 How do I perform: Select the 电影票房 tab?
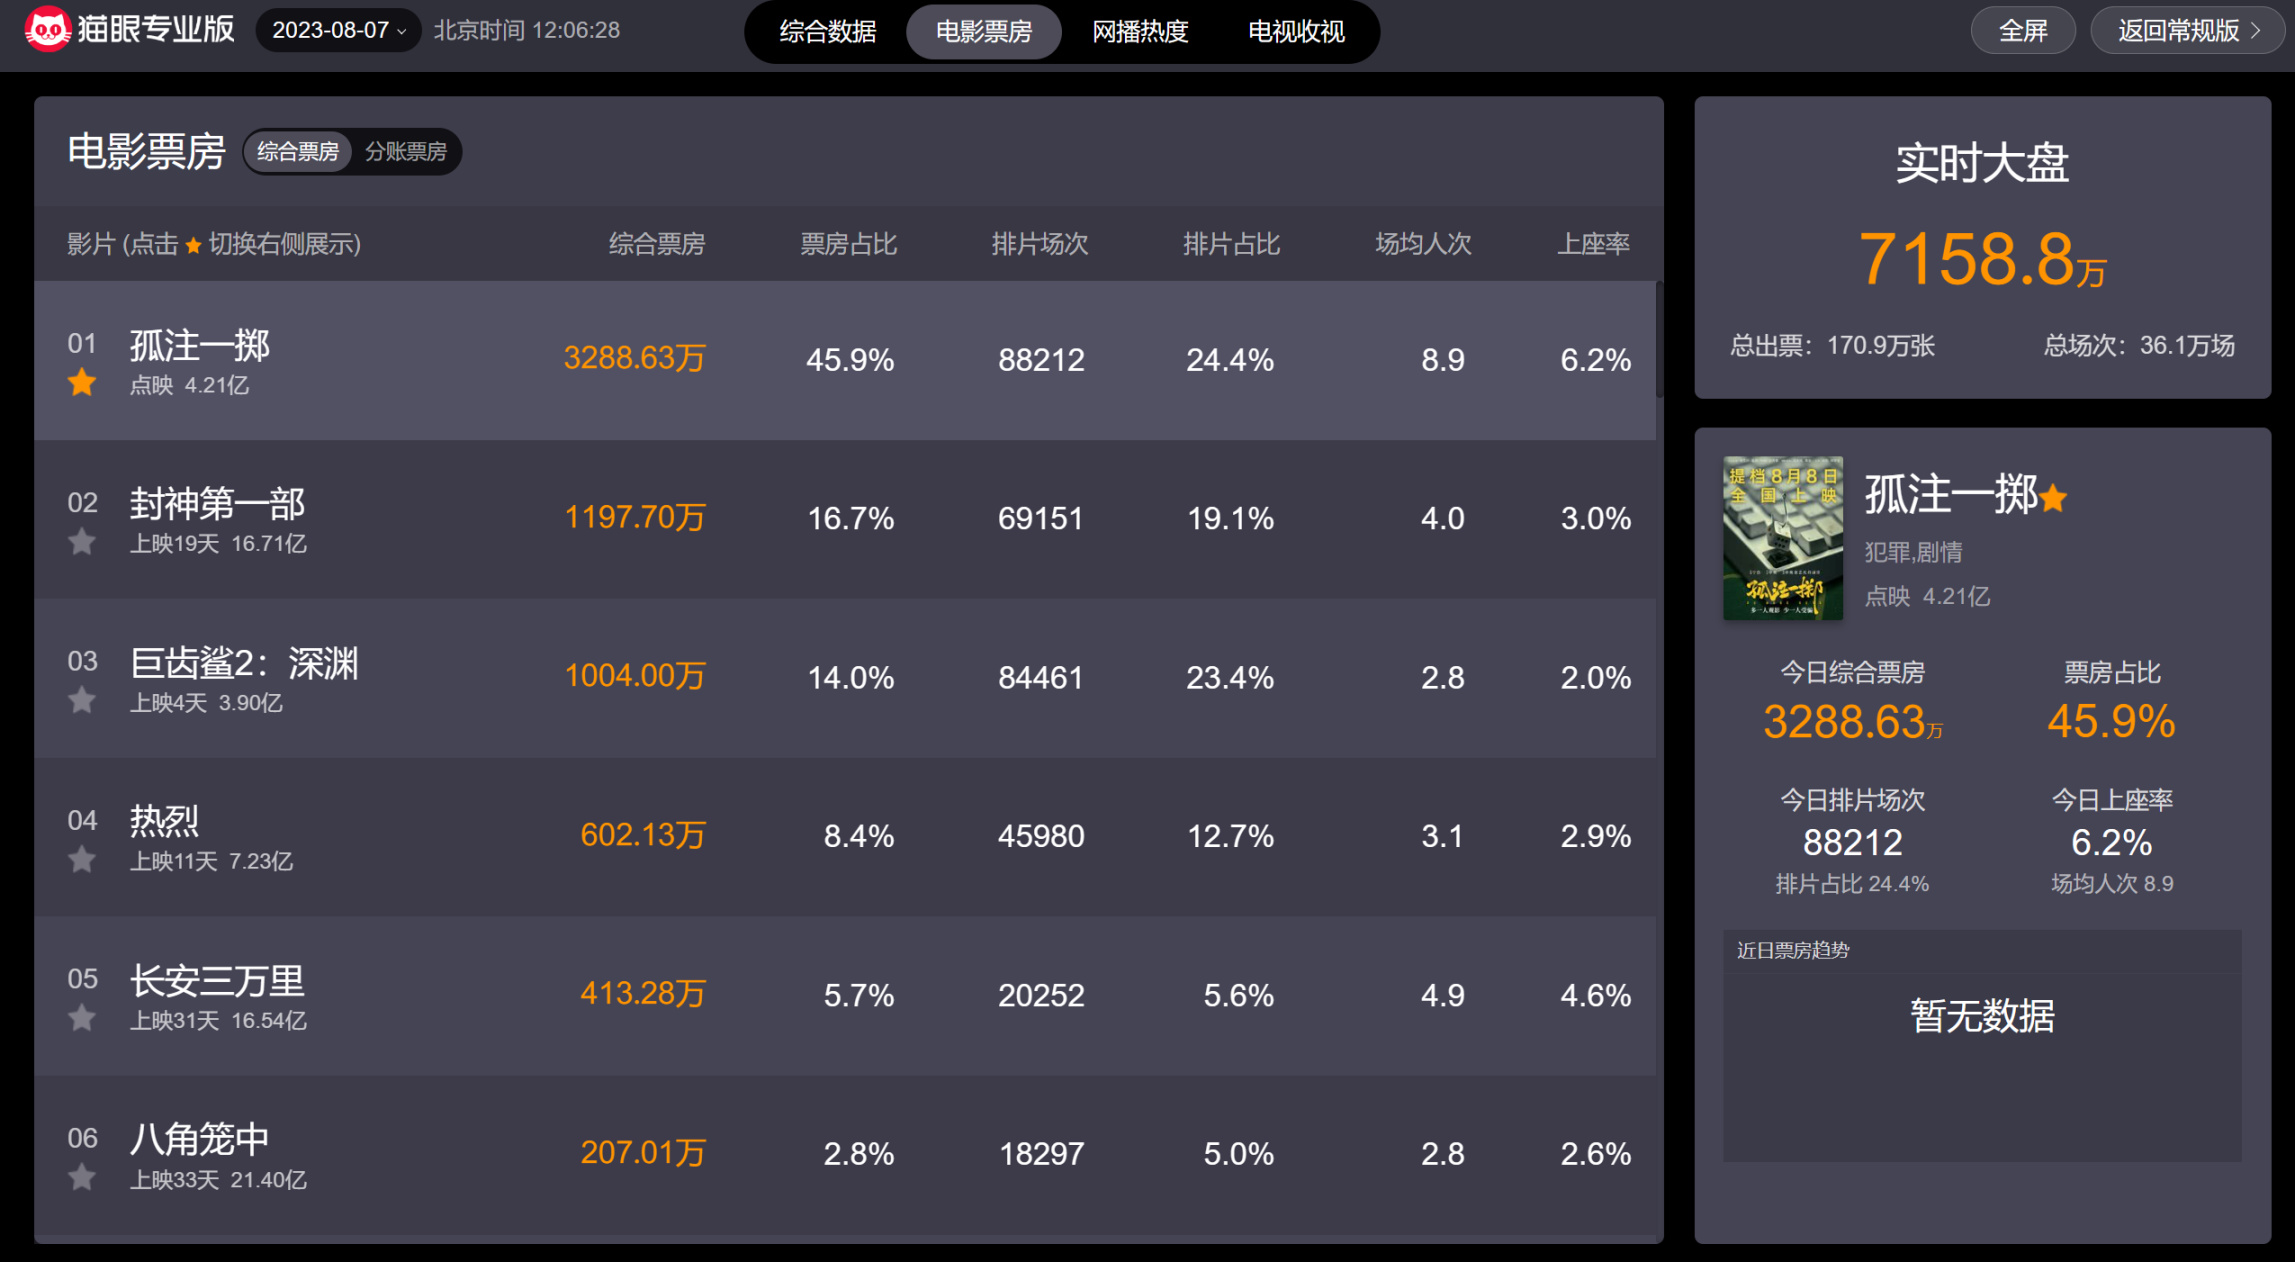(x=984, y=32)
